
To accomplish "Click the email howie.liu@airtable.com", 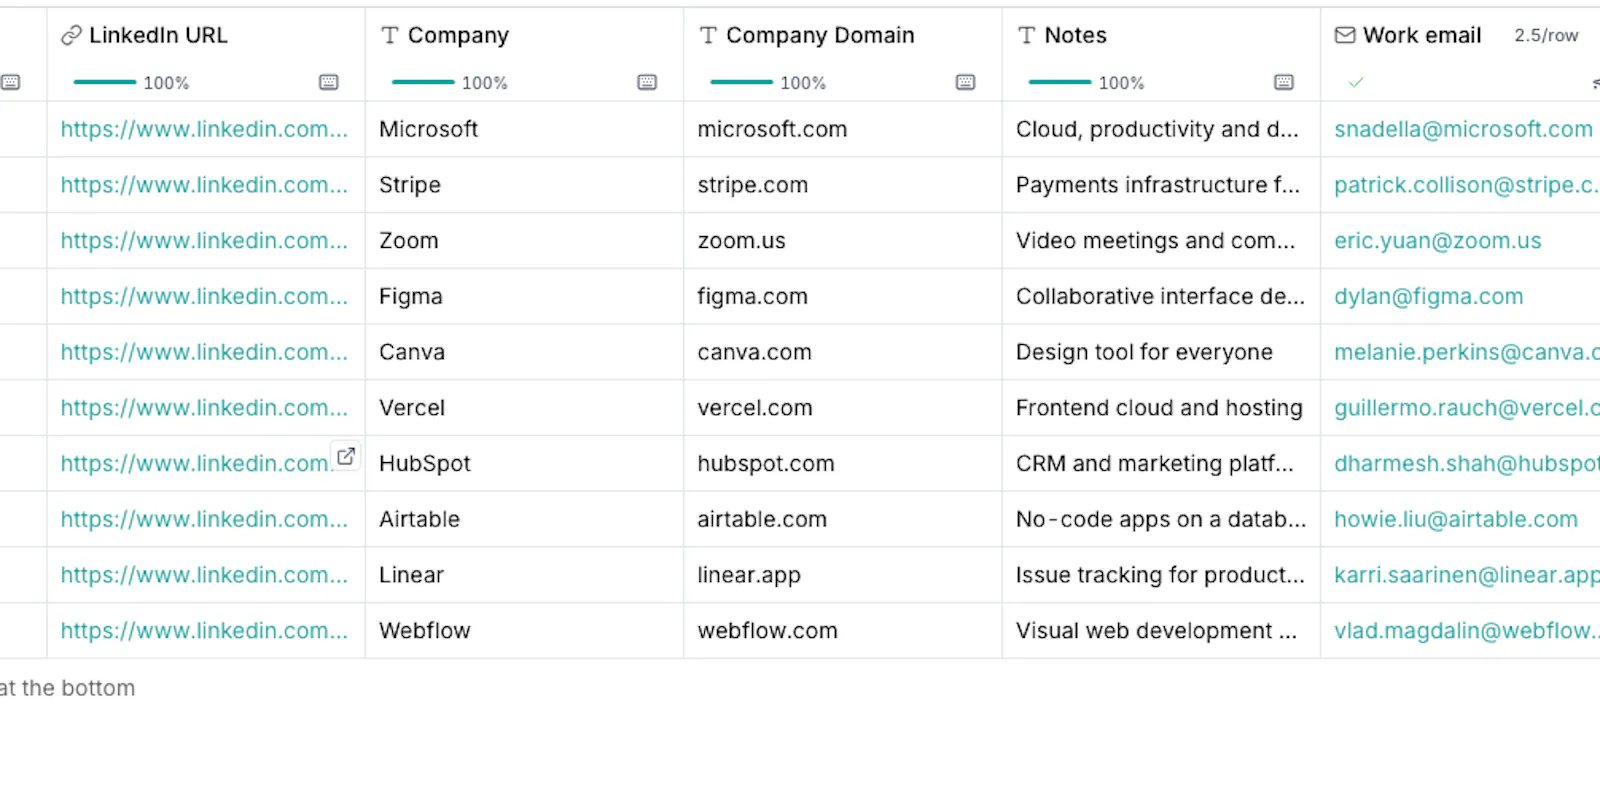I will [1456, 519].
